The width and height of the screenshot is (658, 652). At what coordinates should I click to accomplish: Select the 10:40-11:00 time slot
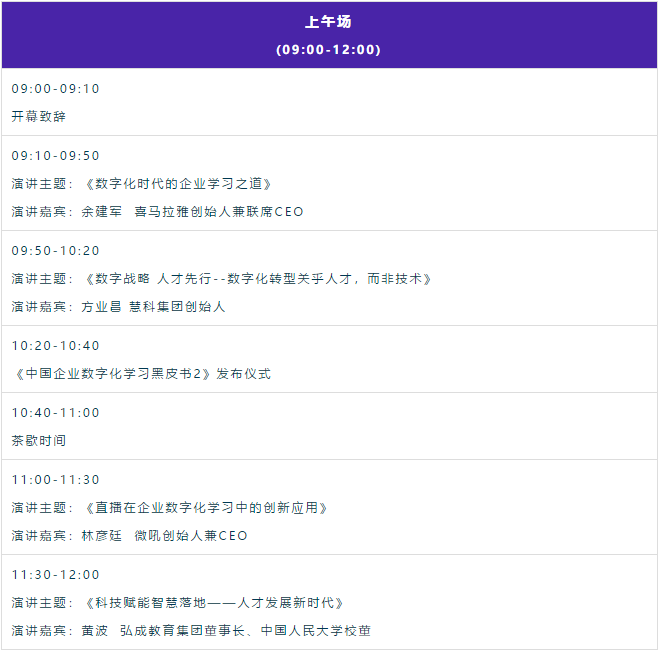(x=56, y=413)
